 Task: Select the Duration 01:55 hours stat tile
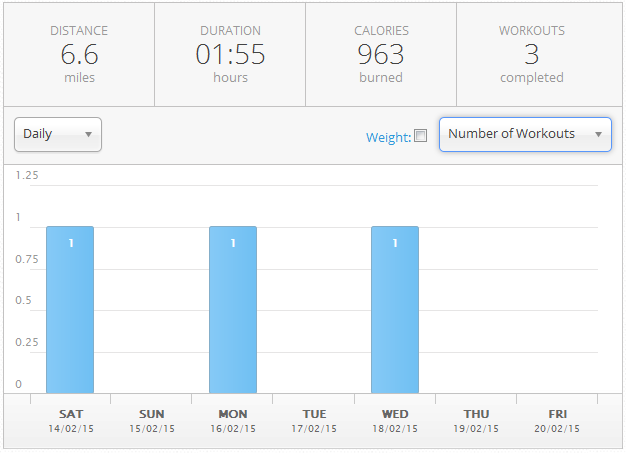click(x=230, y=54)
